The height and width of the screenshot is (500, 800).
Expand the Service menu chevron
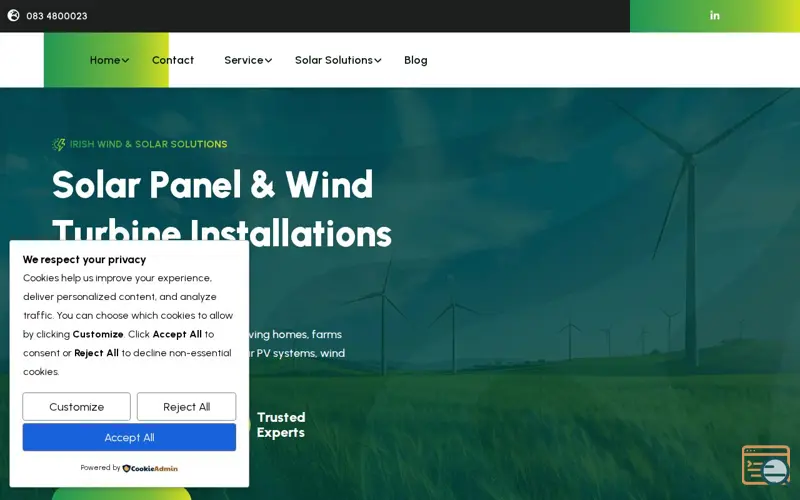click(268, 60)
